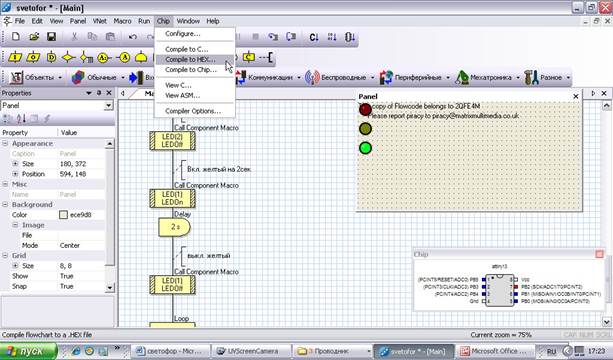Click the New document icon
The width and height of the screenshot is (613, 360).
pyautogui.click(x=16, y=37)
